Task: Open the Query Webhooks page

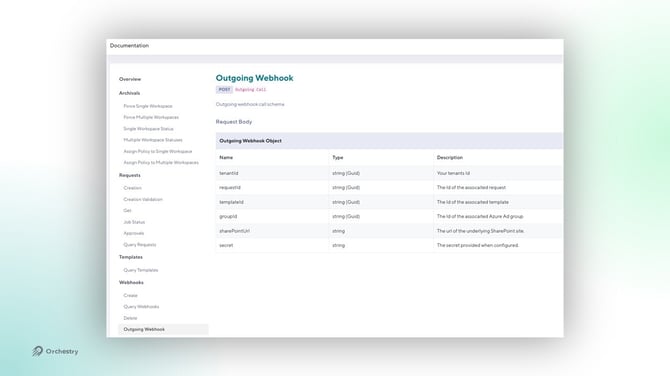Action: click(x=141, y=307)
